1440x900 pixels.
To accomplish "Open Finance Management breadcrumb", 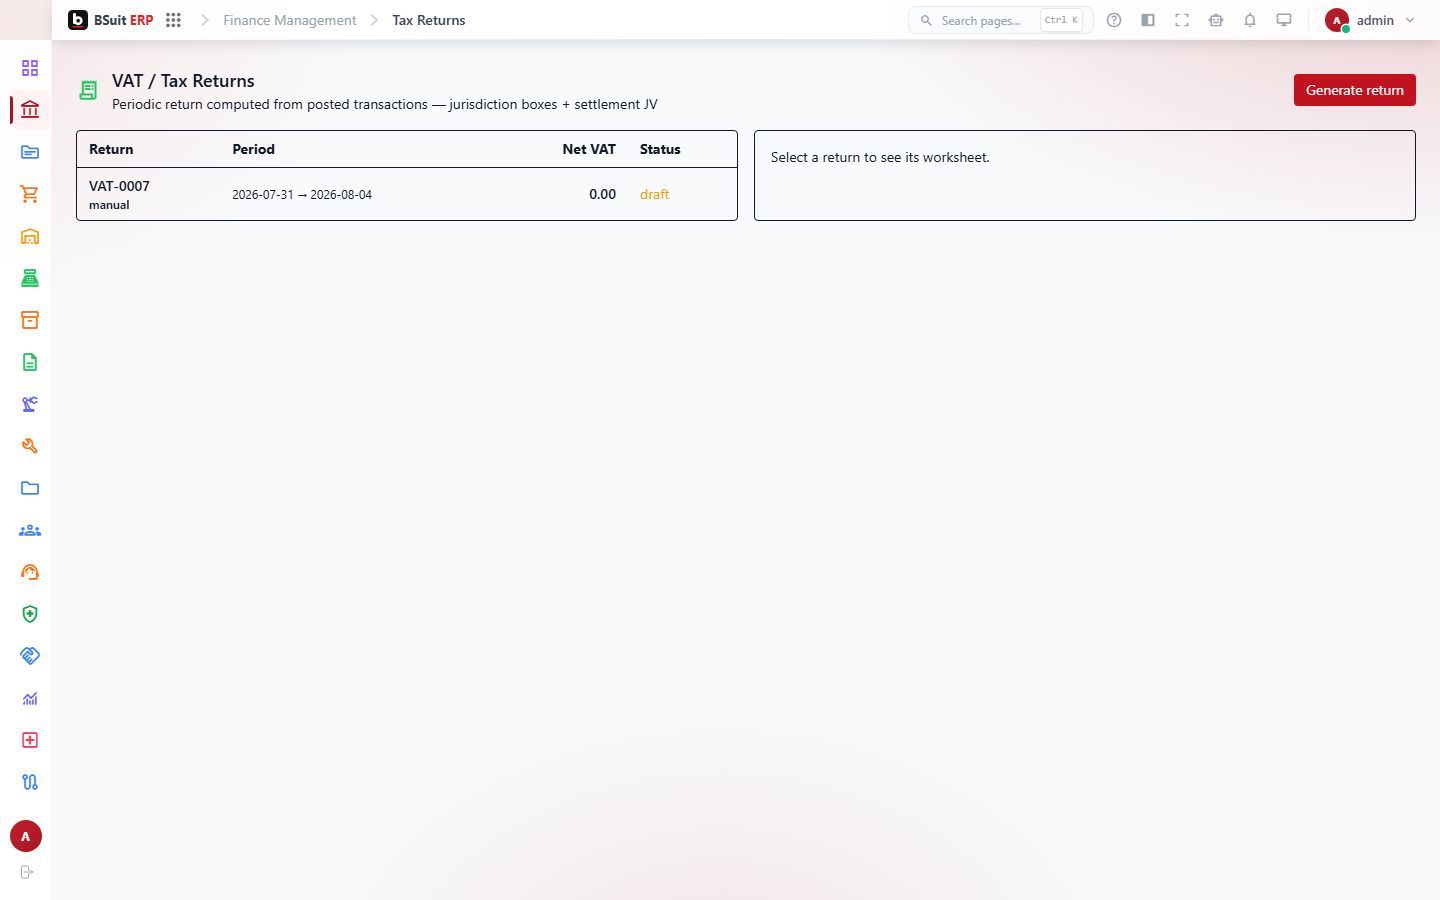I will (290, 20).
